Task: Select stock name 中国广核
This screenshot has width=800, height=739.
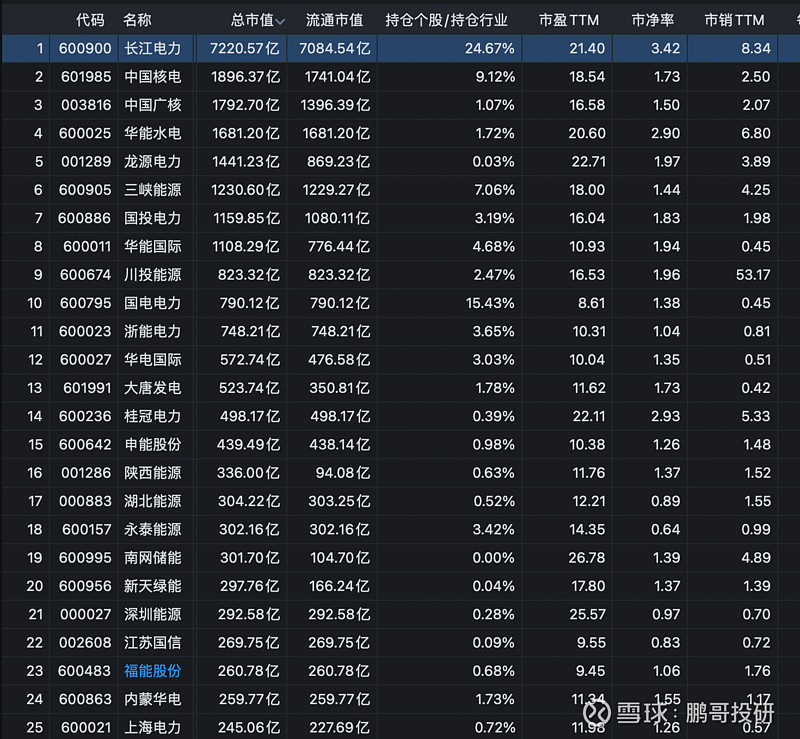Action: [153, 105]
